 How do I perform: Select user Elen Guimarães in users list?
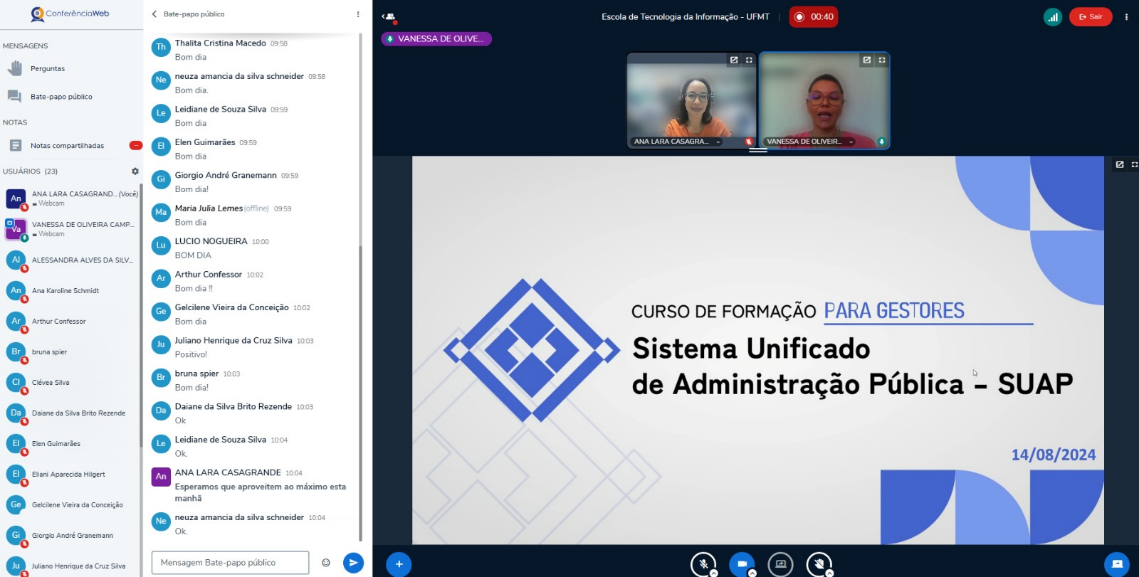tap(70, 443)
